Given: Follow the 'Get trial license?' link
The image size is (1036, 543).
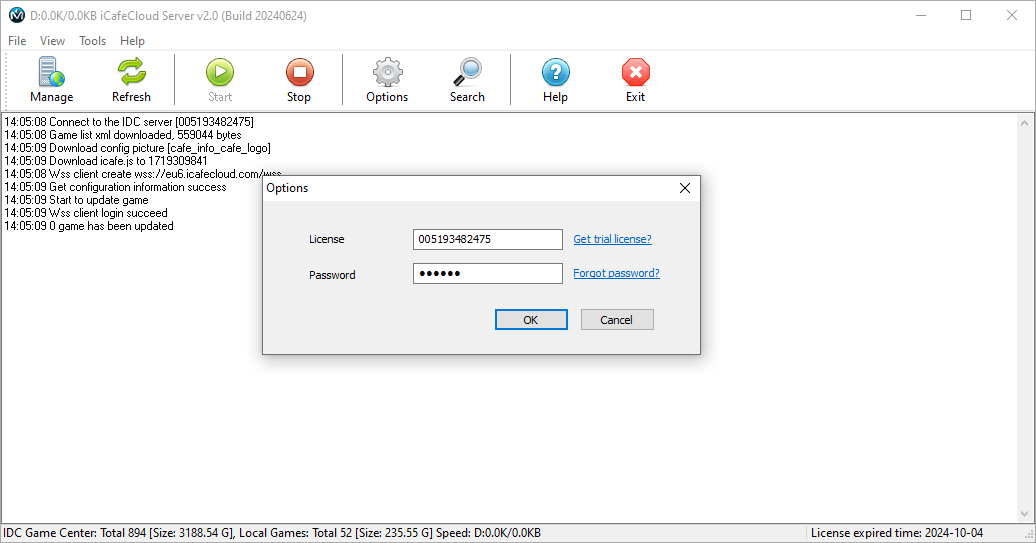Looking at the screenshot, I should [612, 239].
